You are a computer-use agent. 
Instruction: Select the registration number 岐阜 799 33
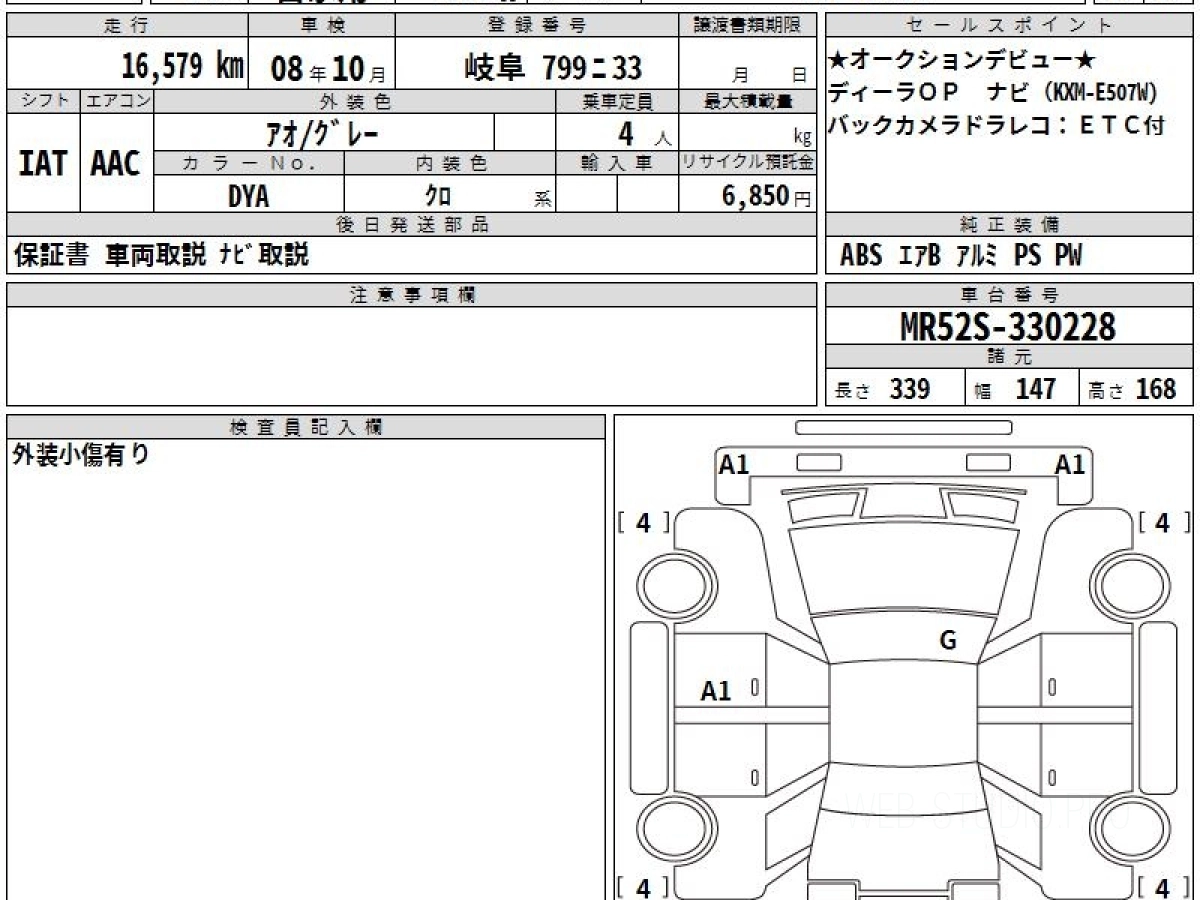click(553, 68)
